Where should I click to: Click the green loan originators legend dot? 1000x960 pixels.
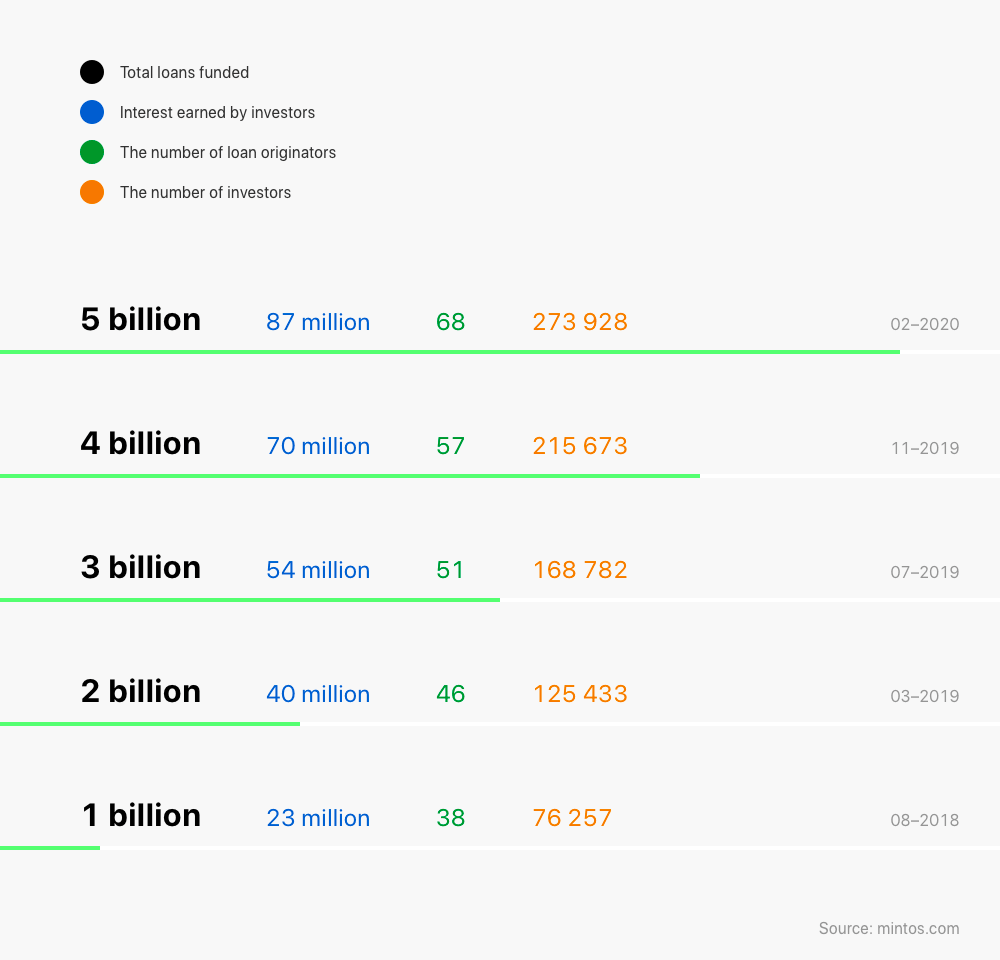[92, 152]
